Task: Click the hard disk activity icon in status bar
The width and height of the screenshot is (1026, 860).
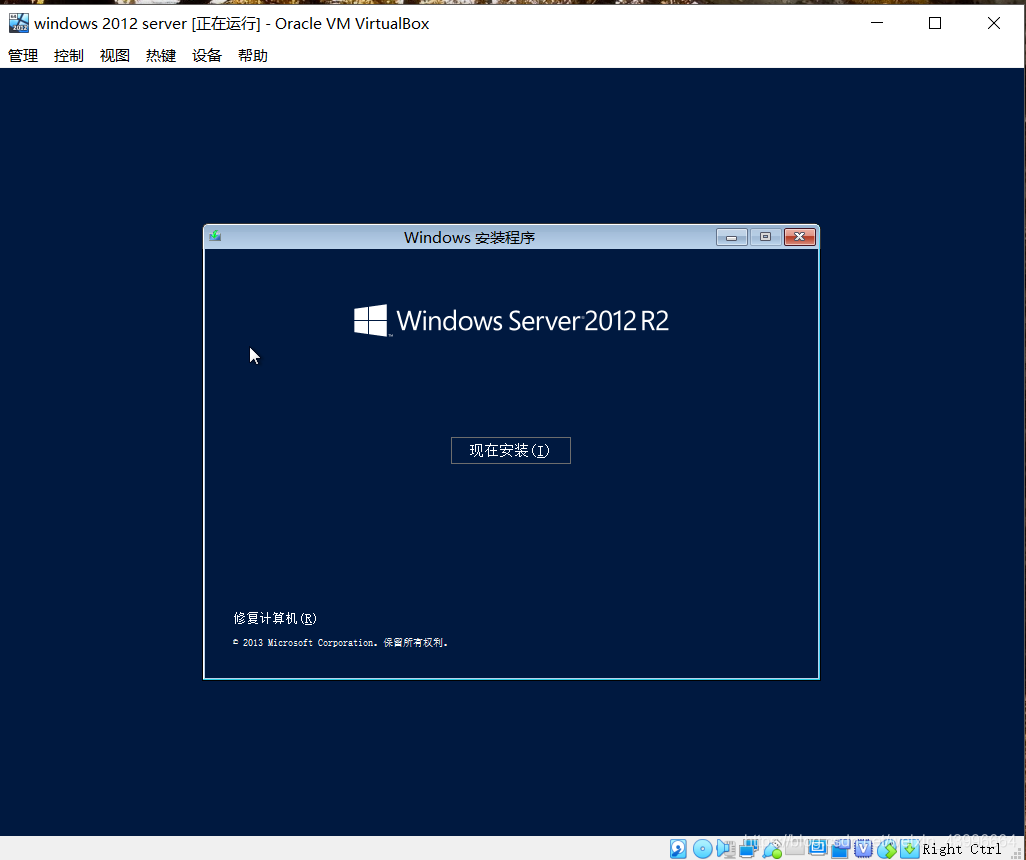Action: click(678, 849)
